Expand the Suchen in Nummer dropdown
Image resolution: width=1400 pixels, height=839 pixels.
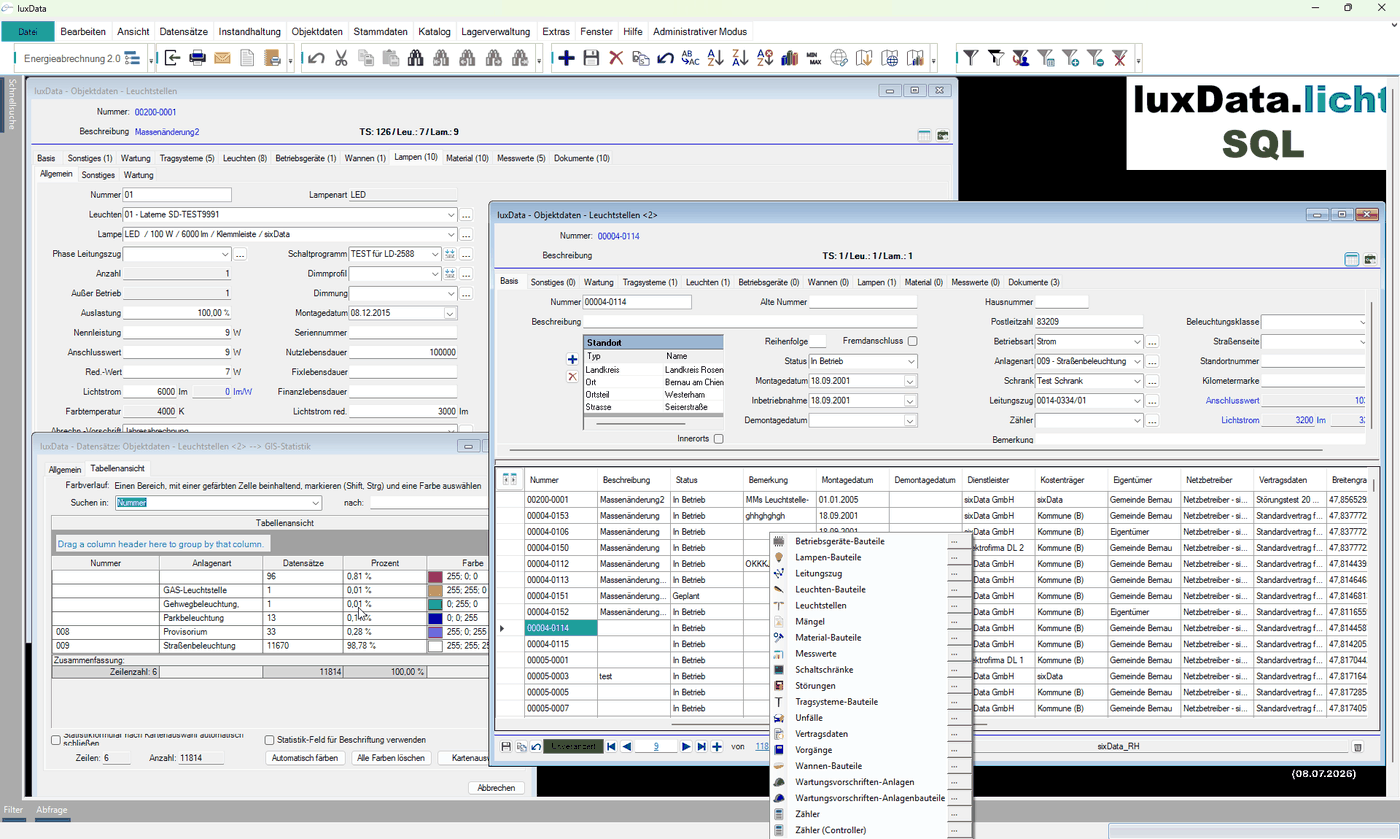(316, 503)
